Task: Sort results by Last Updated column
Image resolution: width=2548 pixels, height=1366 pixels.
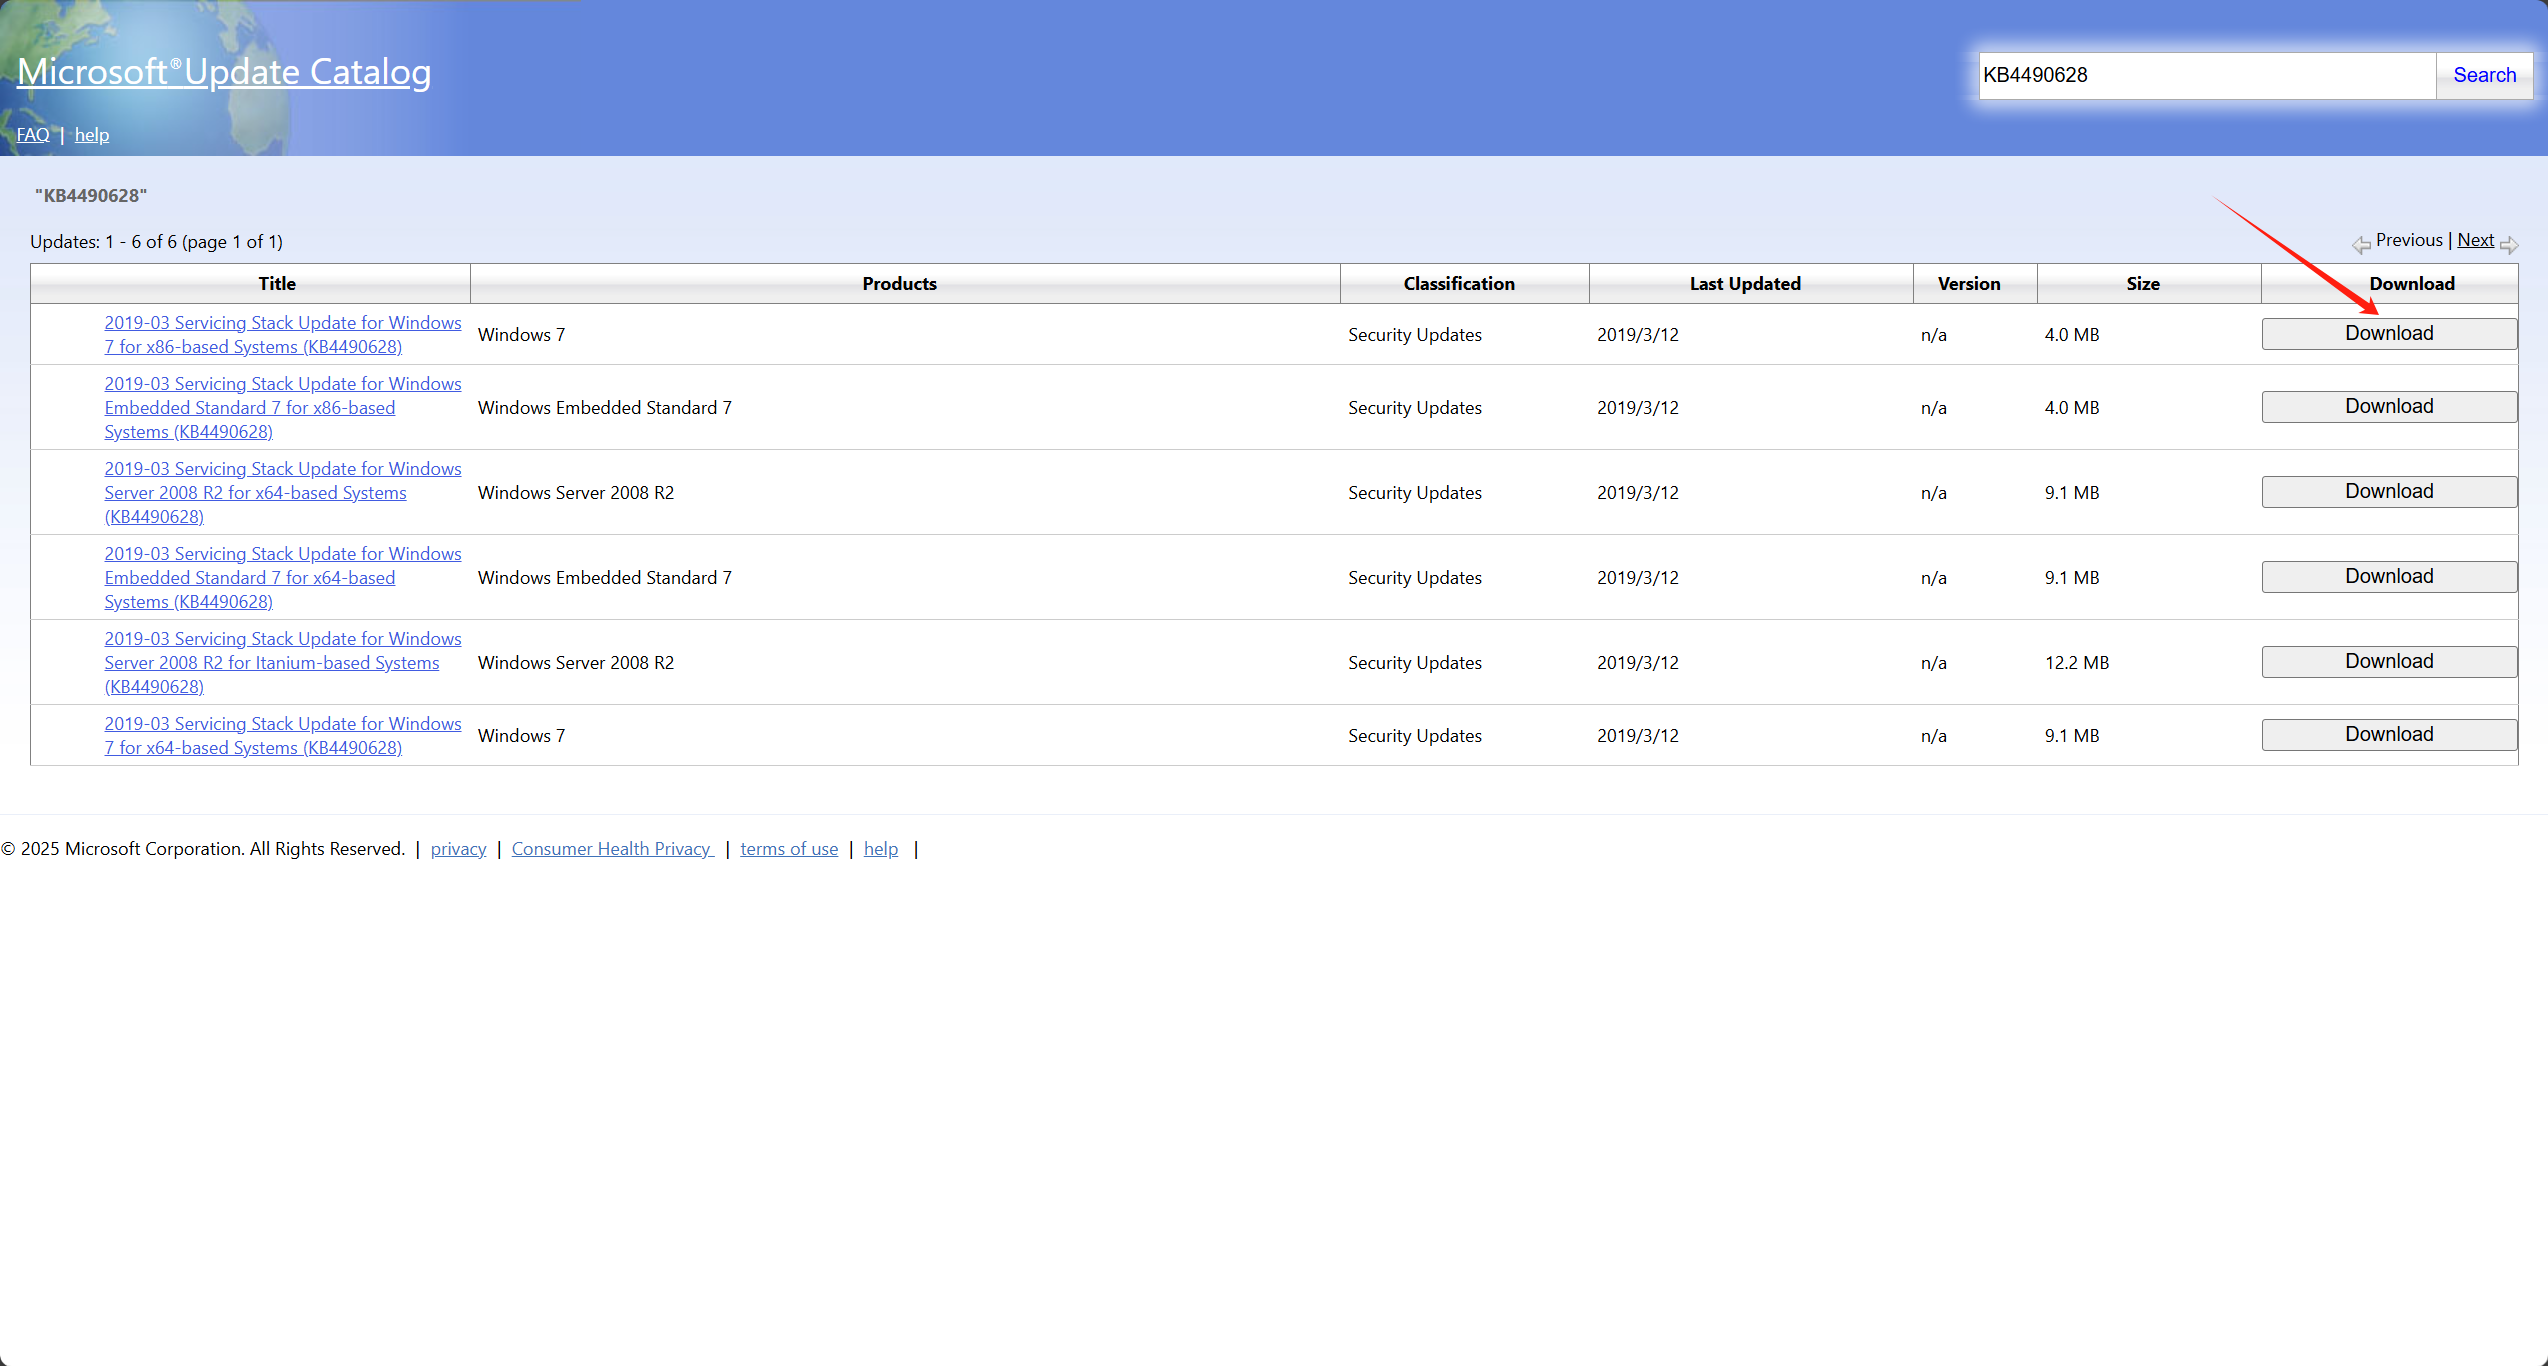Action: pos(1745,284)
